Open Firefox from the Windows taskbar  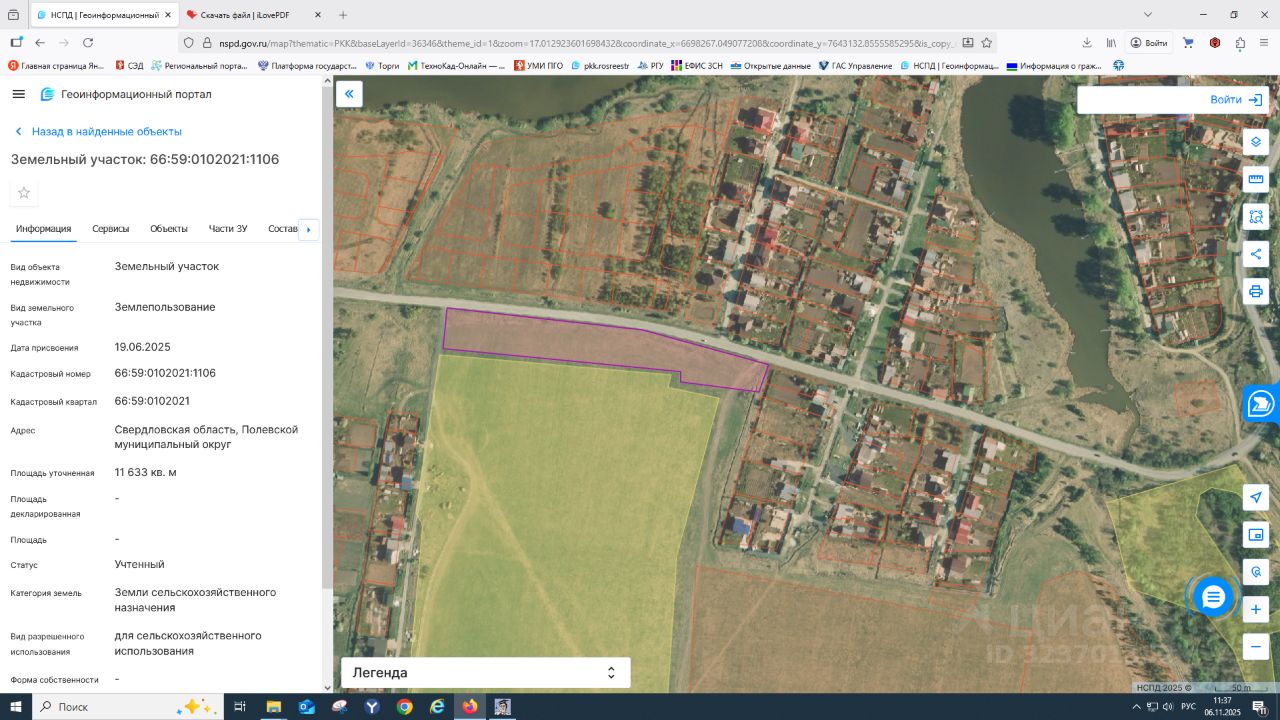(470, 707)
